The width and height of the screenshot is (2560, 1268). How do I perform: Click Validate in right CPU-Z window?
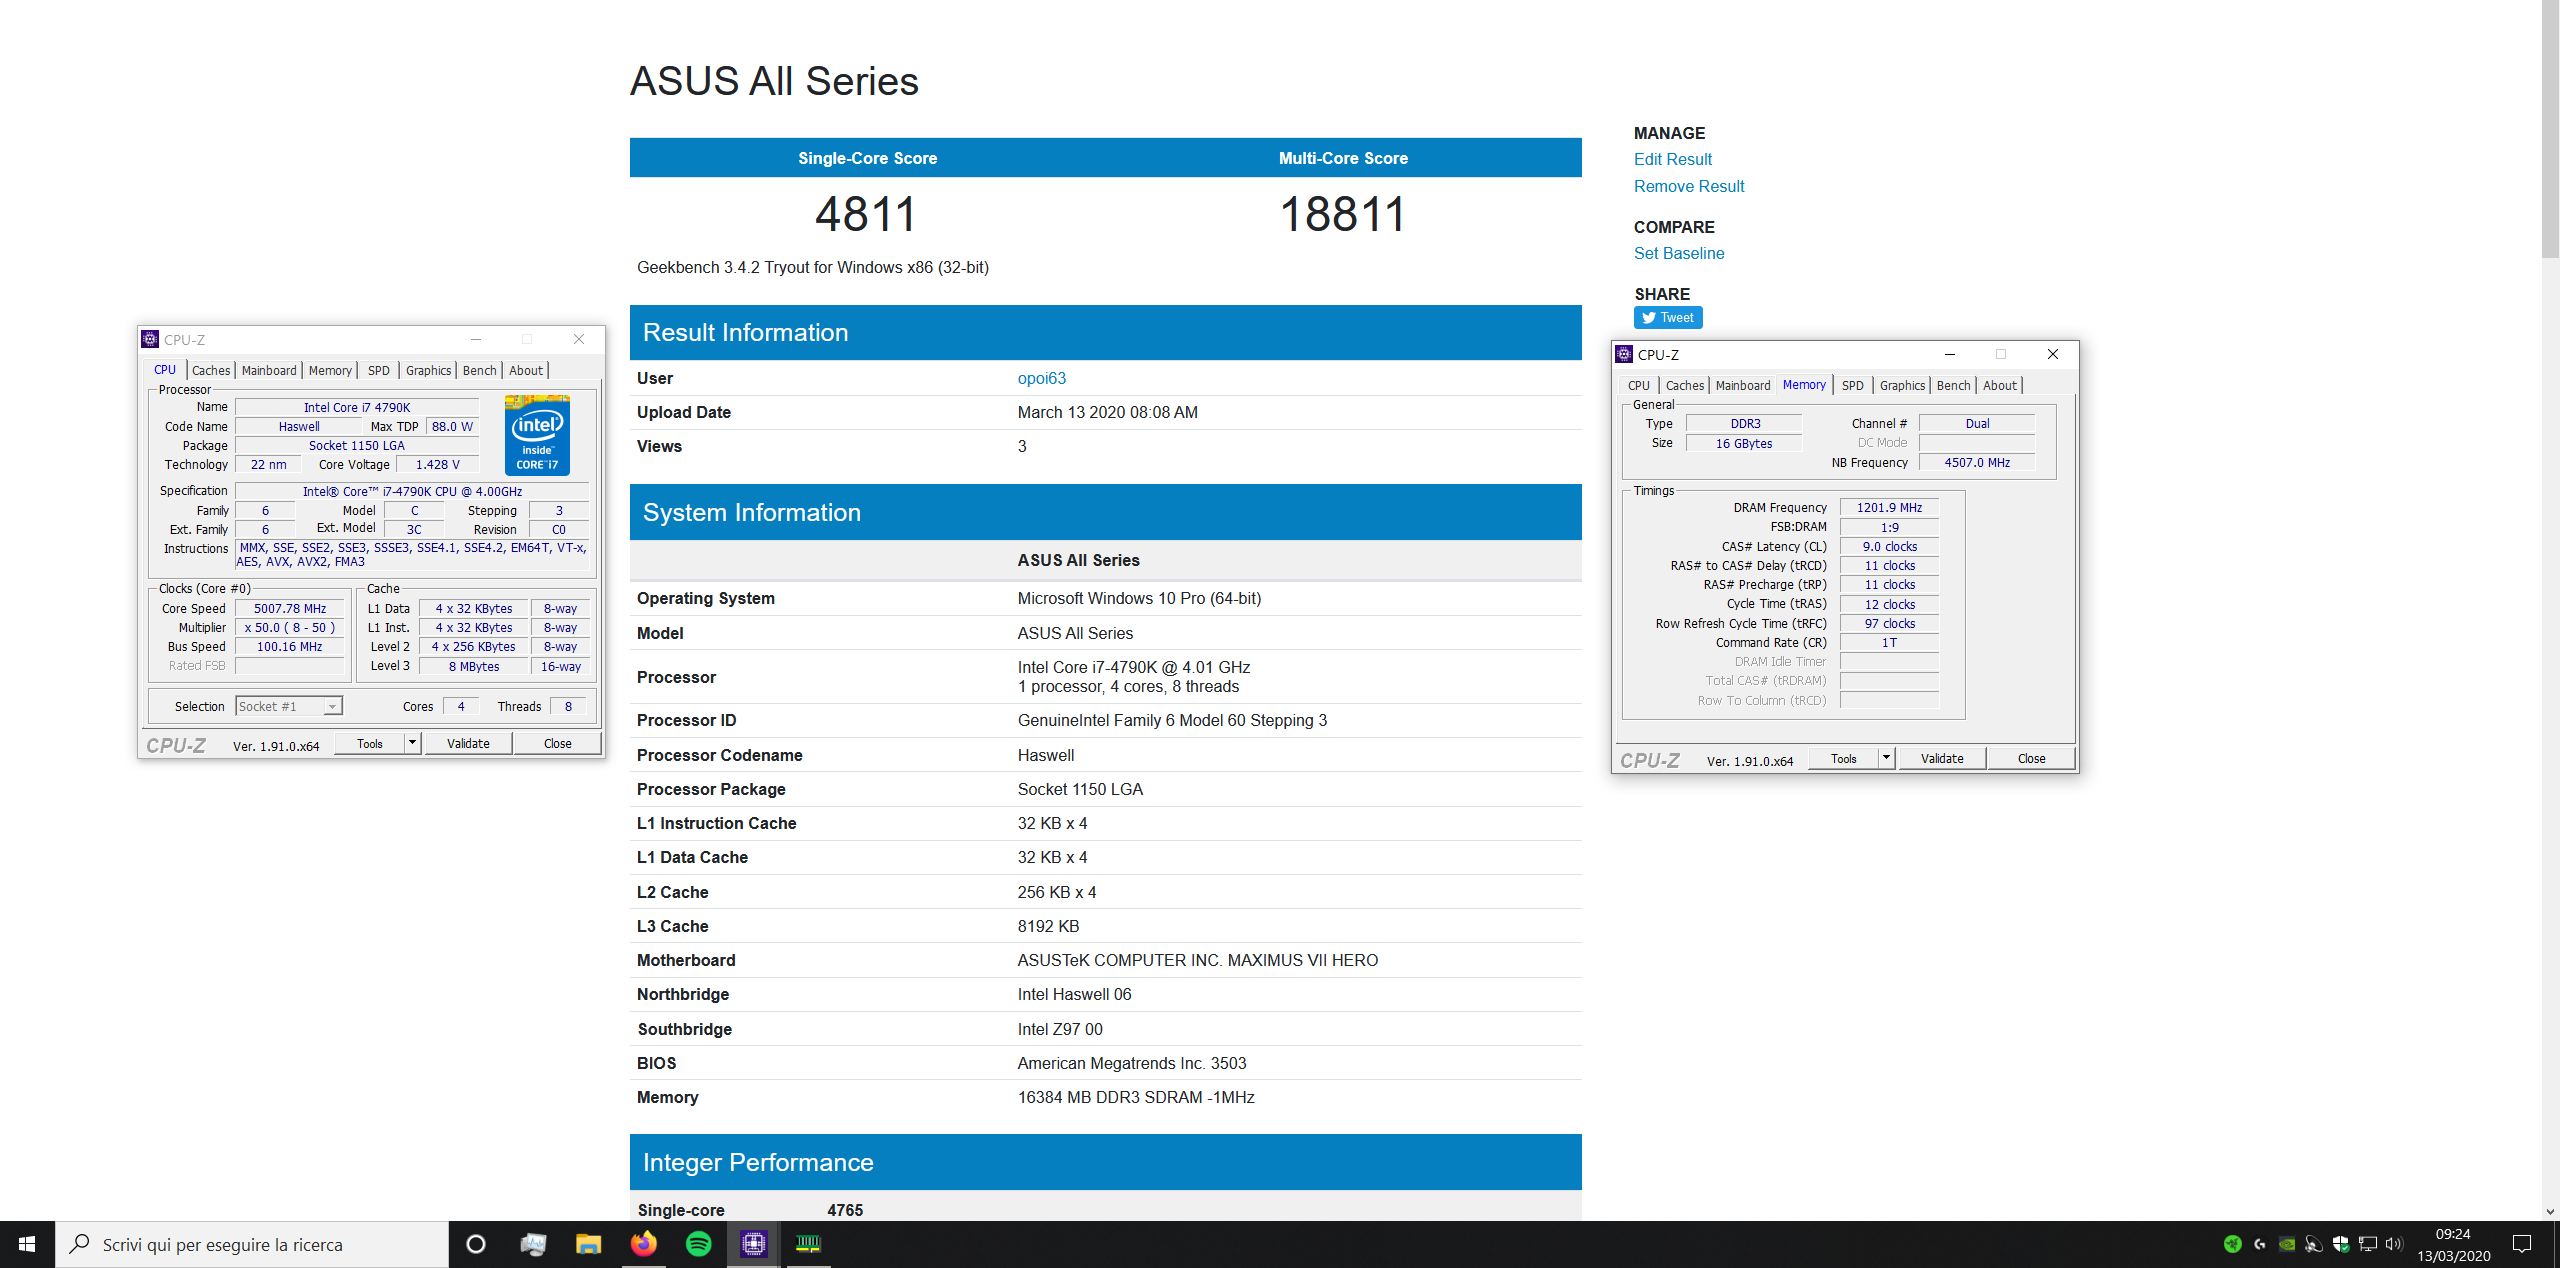point(1942,758)
